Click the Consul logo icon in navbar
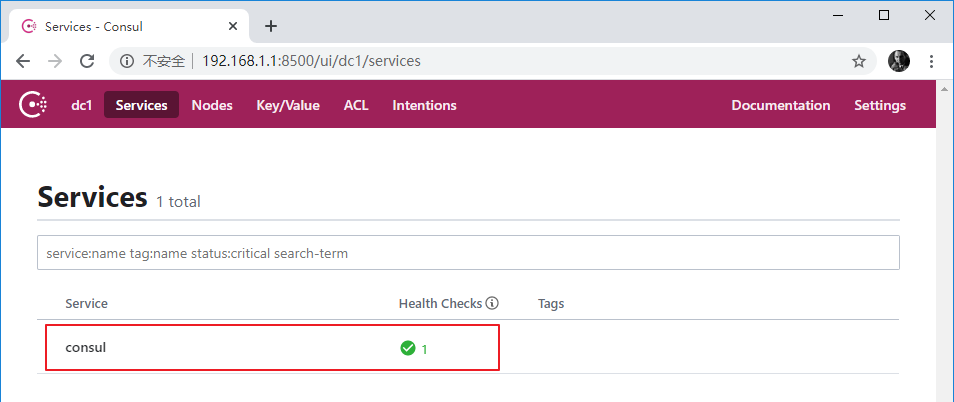The height and width of the screenshot is (402, 954). click(x=33, y=105)
